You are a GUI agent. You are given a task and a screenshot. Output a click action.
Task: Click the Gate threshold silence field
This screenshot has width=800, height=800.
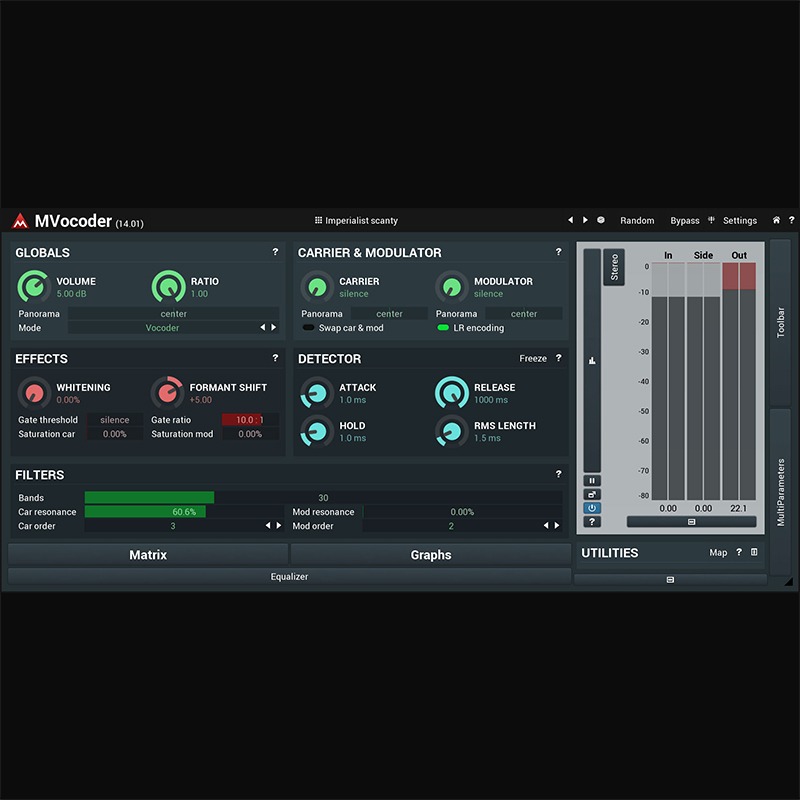115,419
